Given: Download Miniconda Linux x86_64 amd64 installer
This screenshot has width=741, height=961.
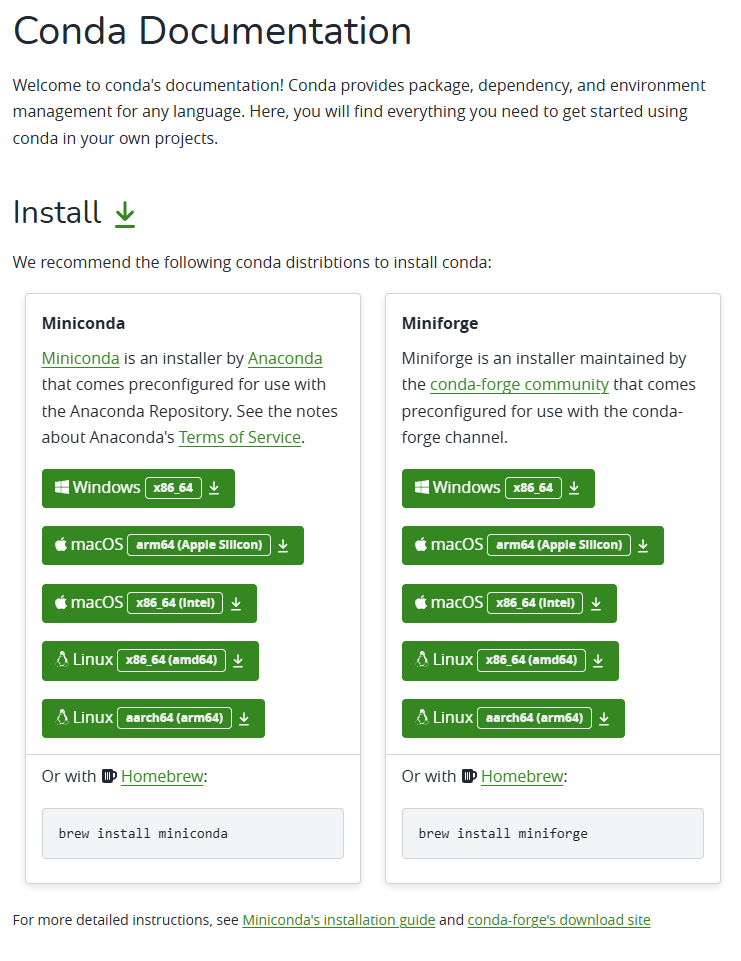Looking at the screenshot, I should click(x=150, y=660).
